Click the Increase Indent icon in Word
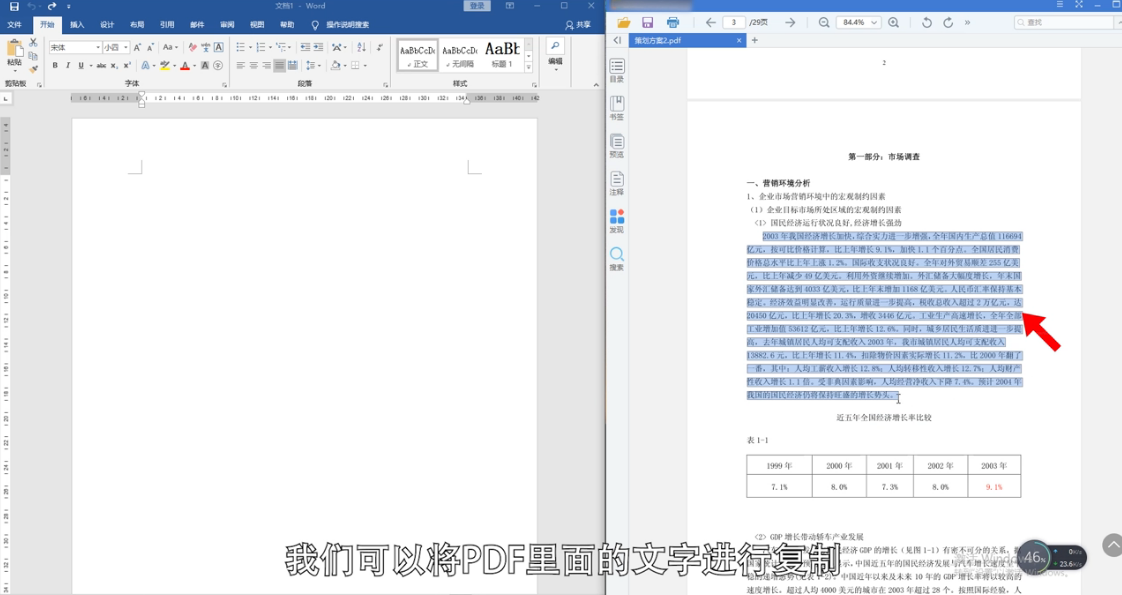Image resolution: width=1122 pixels, height=595 pixels. 318,47
